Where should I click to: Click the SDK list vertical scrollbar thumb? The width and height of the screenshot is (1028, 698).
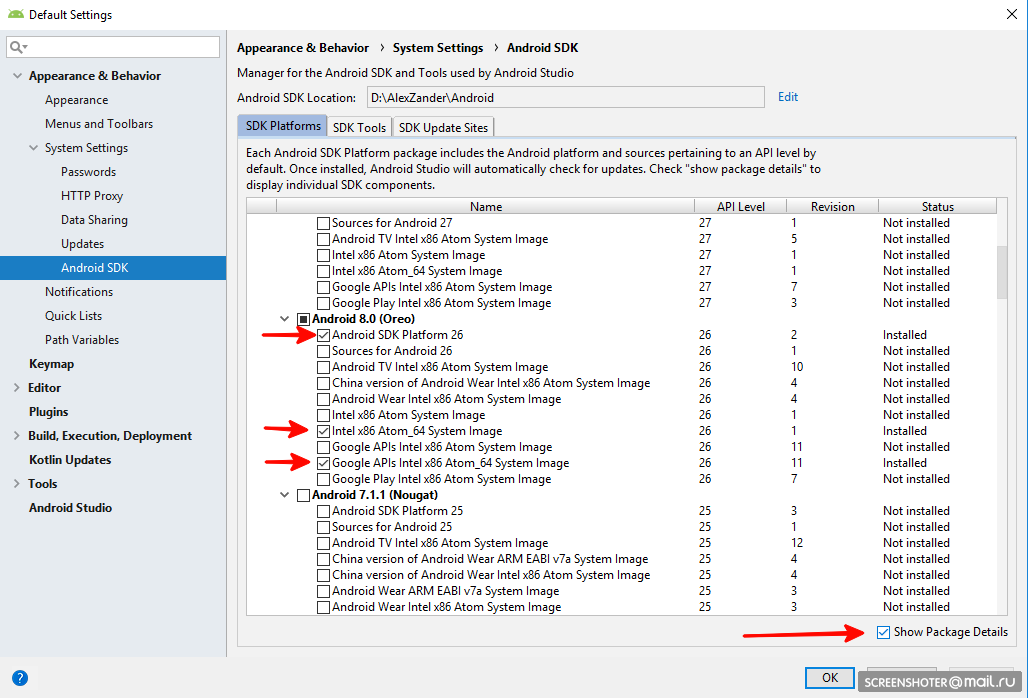pos(1002,272)
